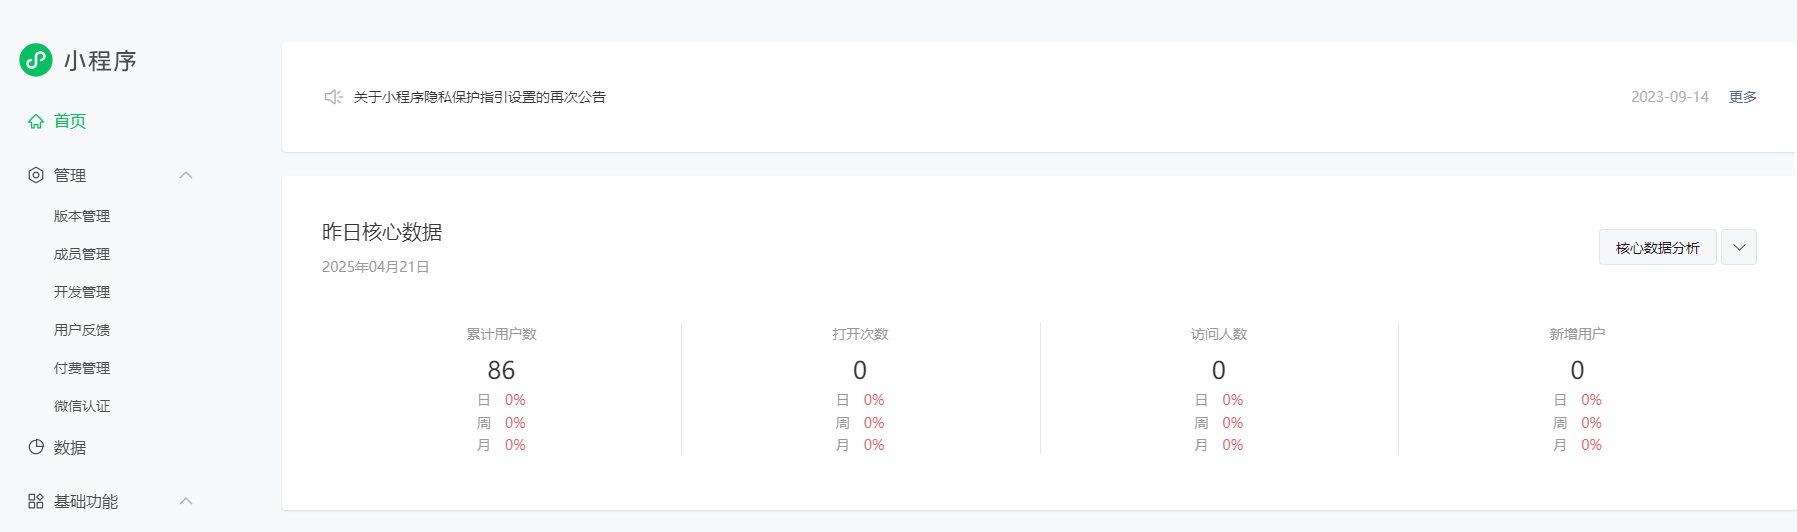Open the dropdown arrow next to 核心数据分析
Image resolution: width=1797 pixels, height=532 pixels.
coord(1739,247)
